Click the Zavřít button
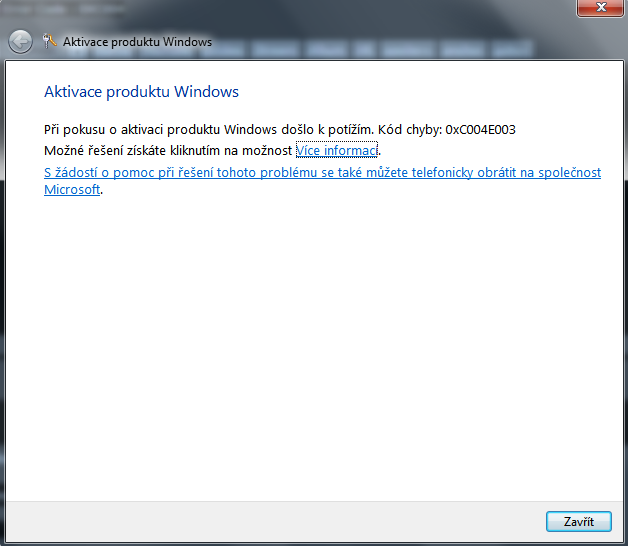628x546 pixels. (579, 521)
